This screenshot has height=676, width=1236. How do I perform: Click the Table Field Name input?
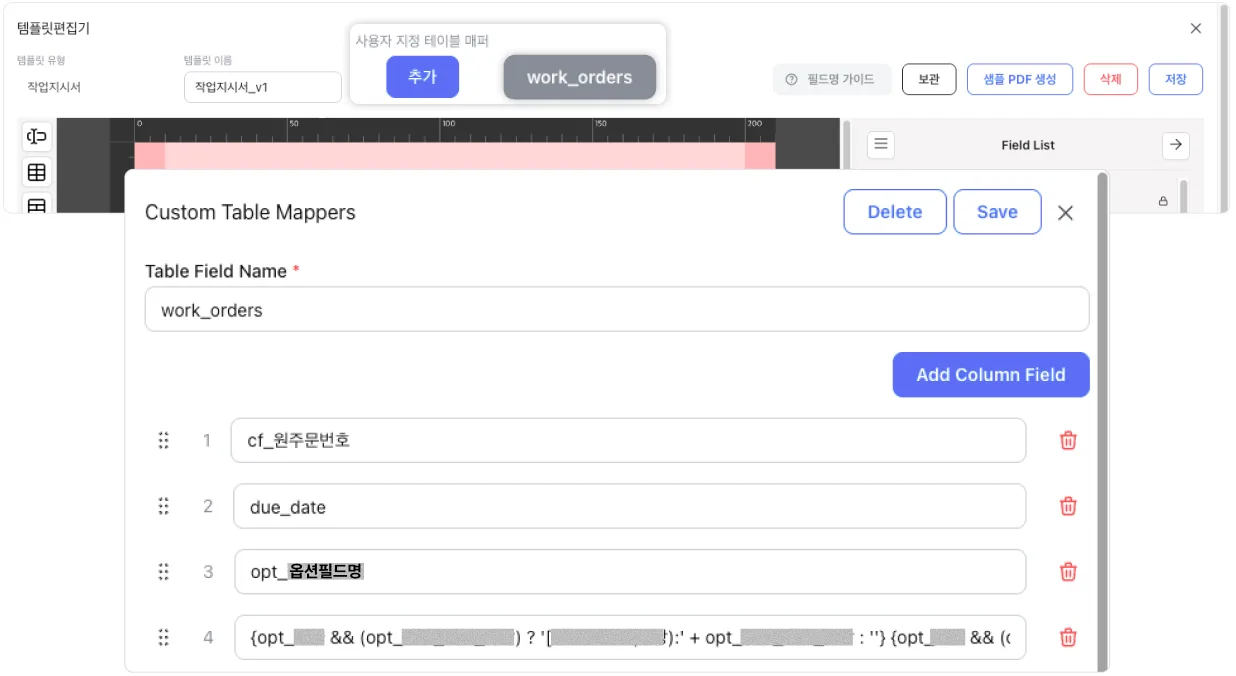pyautogui.click(x=616, y=310)
